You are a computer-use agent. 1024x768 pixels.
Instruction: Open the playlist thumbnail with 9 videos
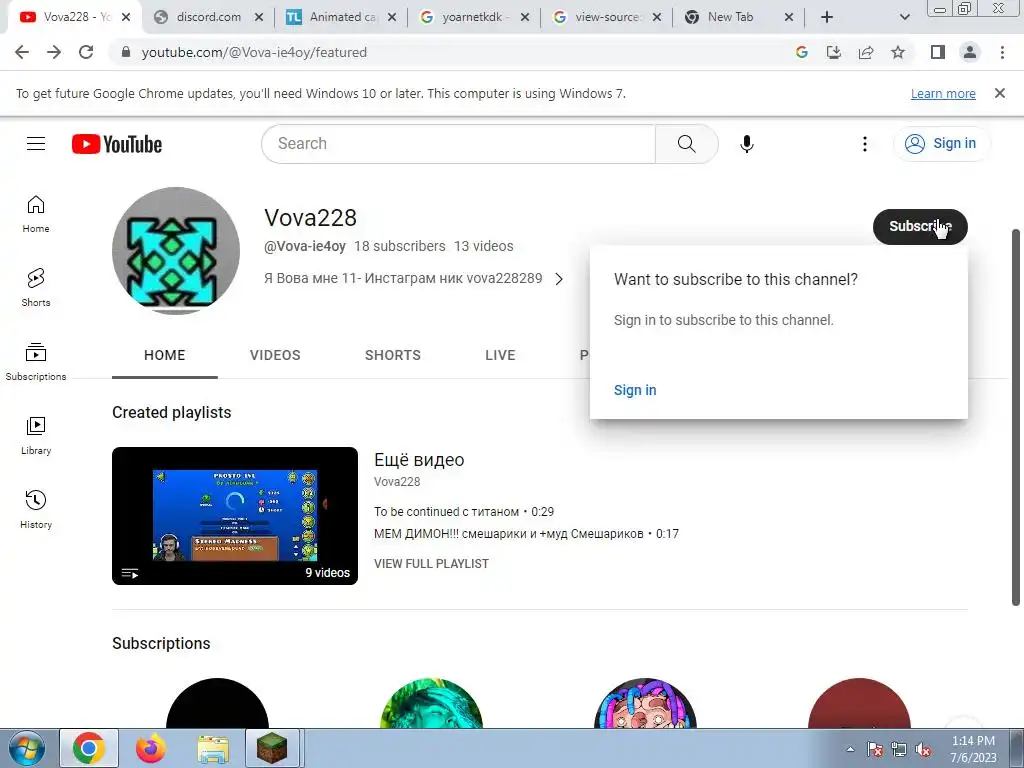(x=235, y=516)
